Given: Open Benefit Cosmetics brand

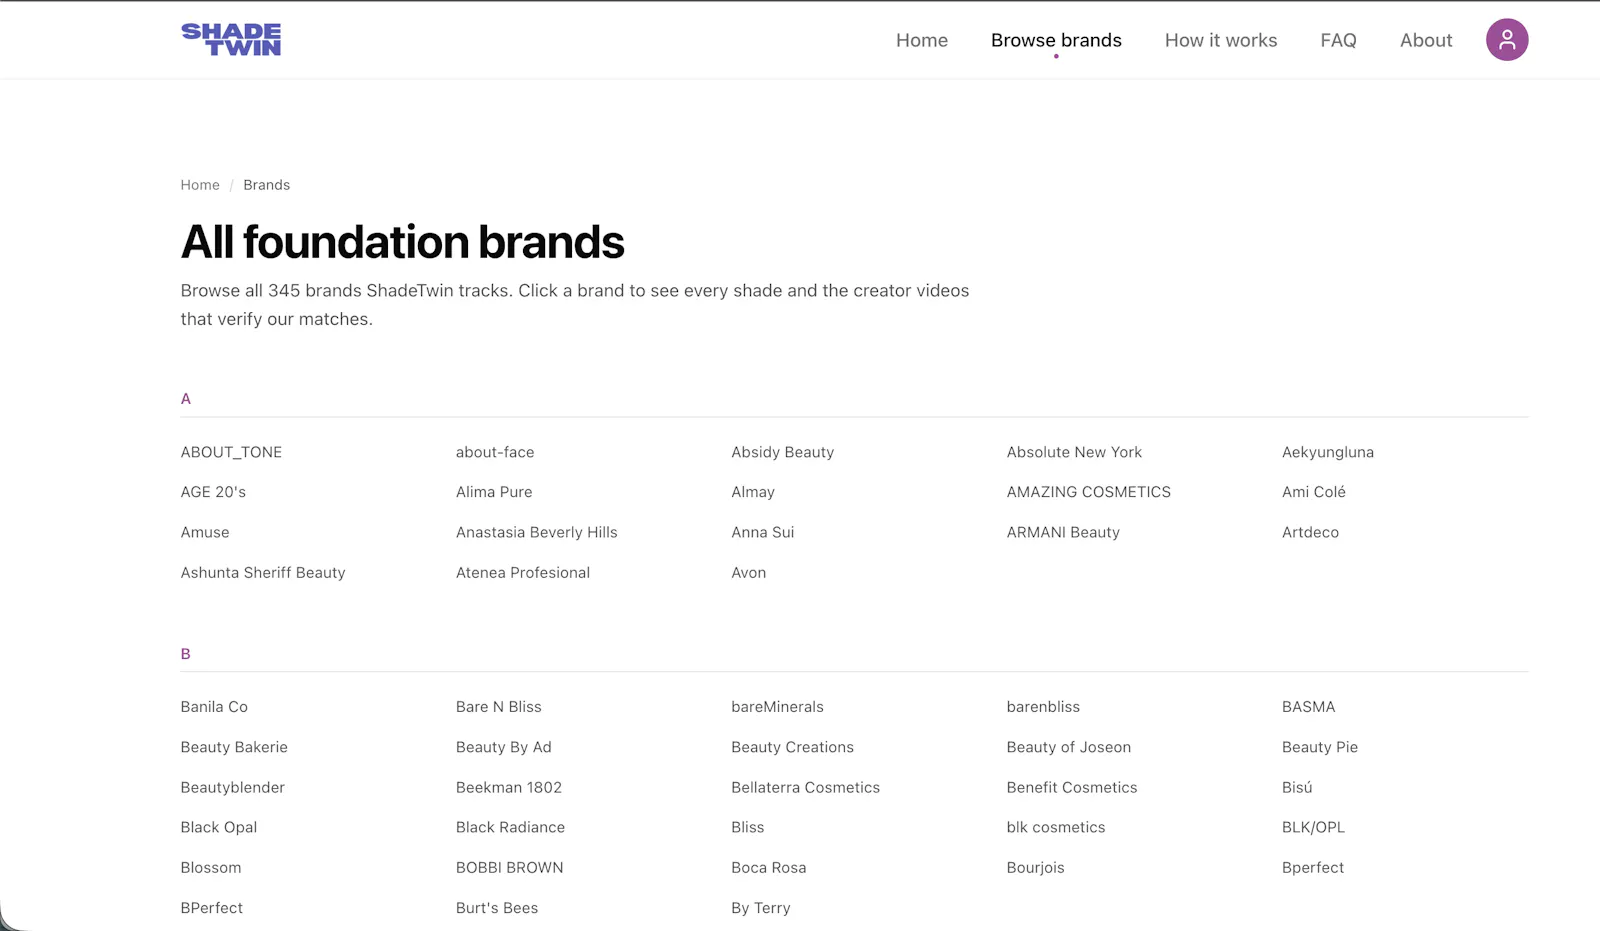Looking at the screenshot, I should [1072, 787].
